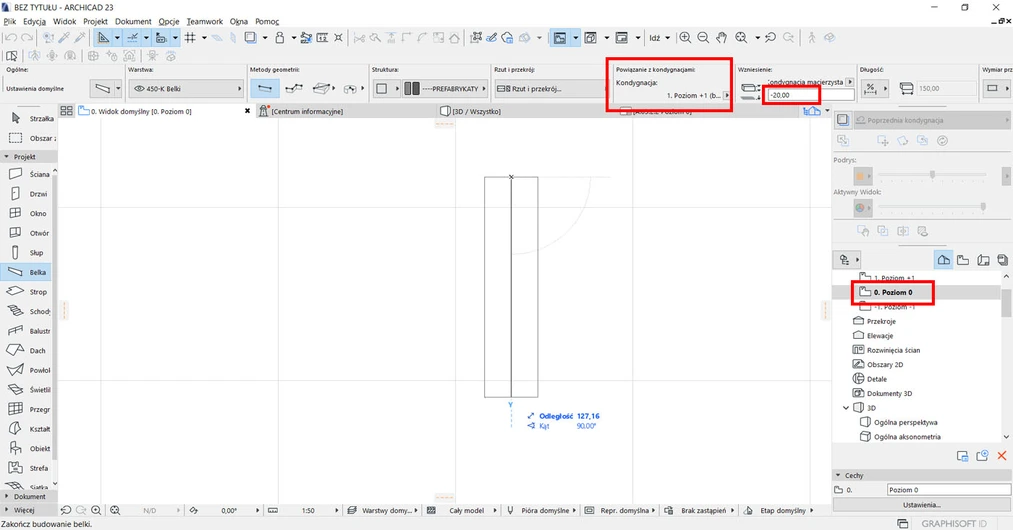Select the Dach (roof) tool
The height and width of the screenshot is (530, 1013).
29,350
